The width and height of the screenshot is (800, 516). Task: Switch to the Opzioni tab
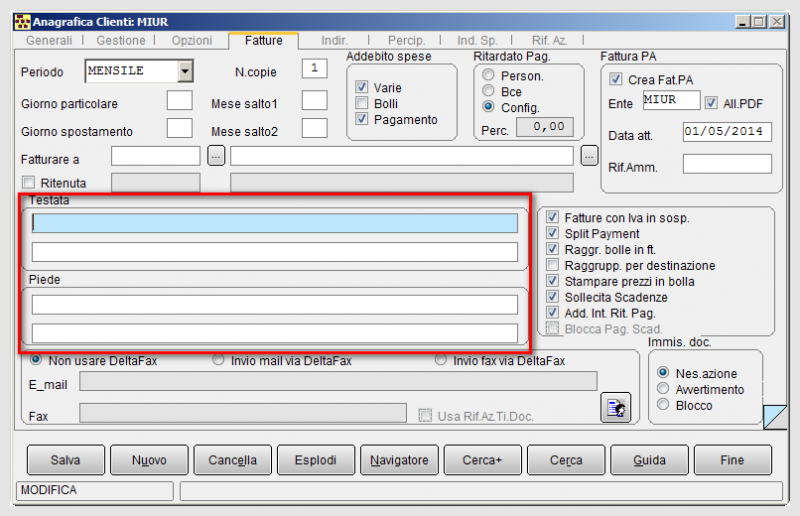click(192, 40)
